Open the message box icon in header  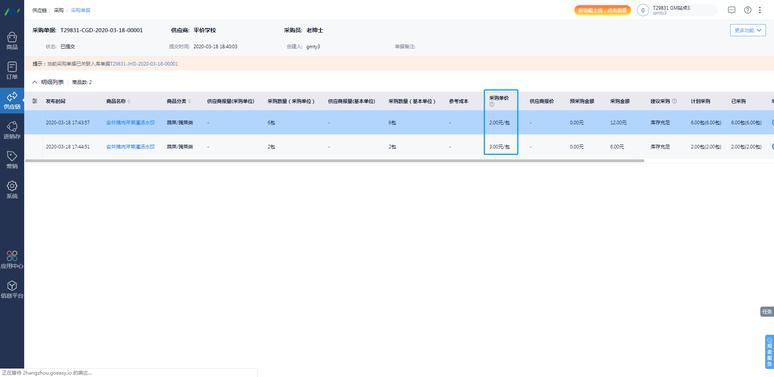click(732, 10)
